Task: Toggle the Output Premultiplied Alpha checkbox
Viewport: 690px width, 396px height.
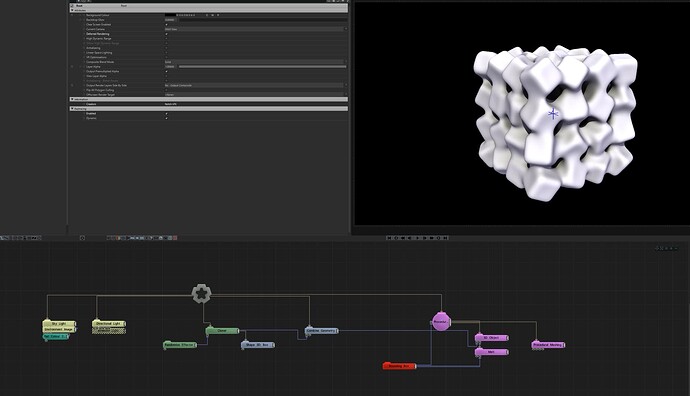Action: pos(166,71)
